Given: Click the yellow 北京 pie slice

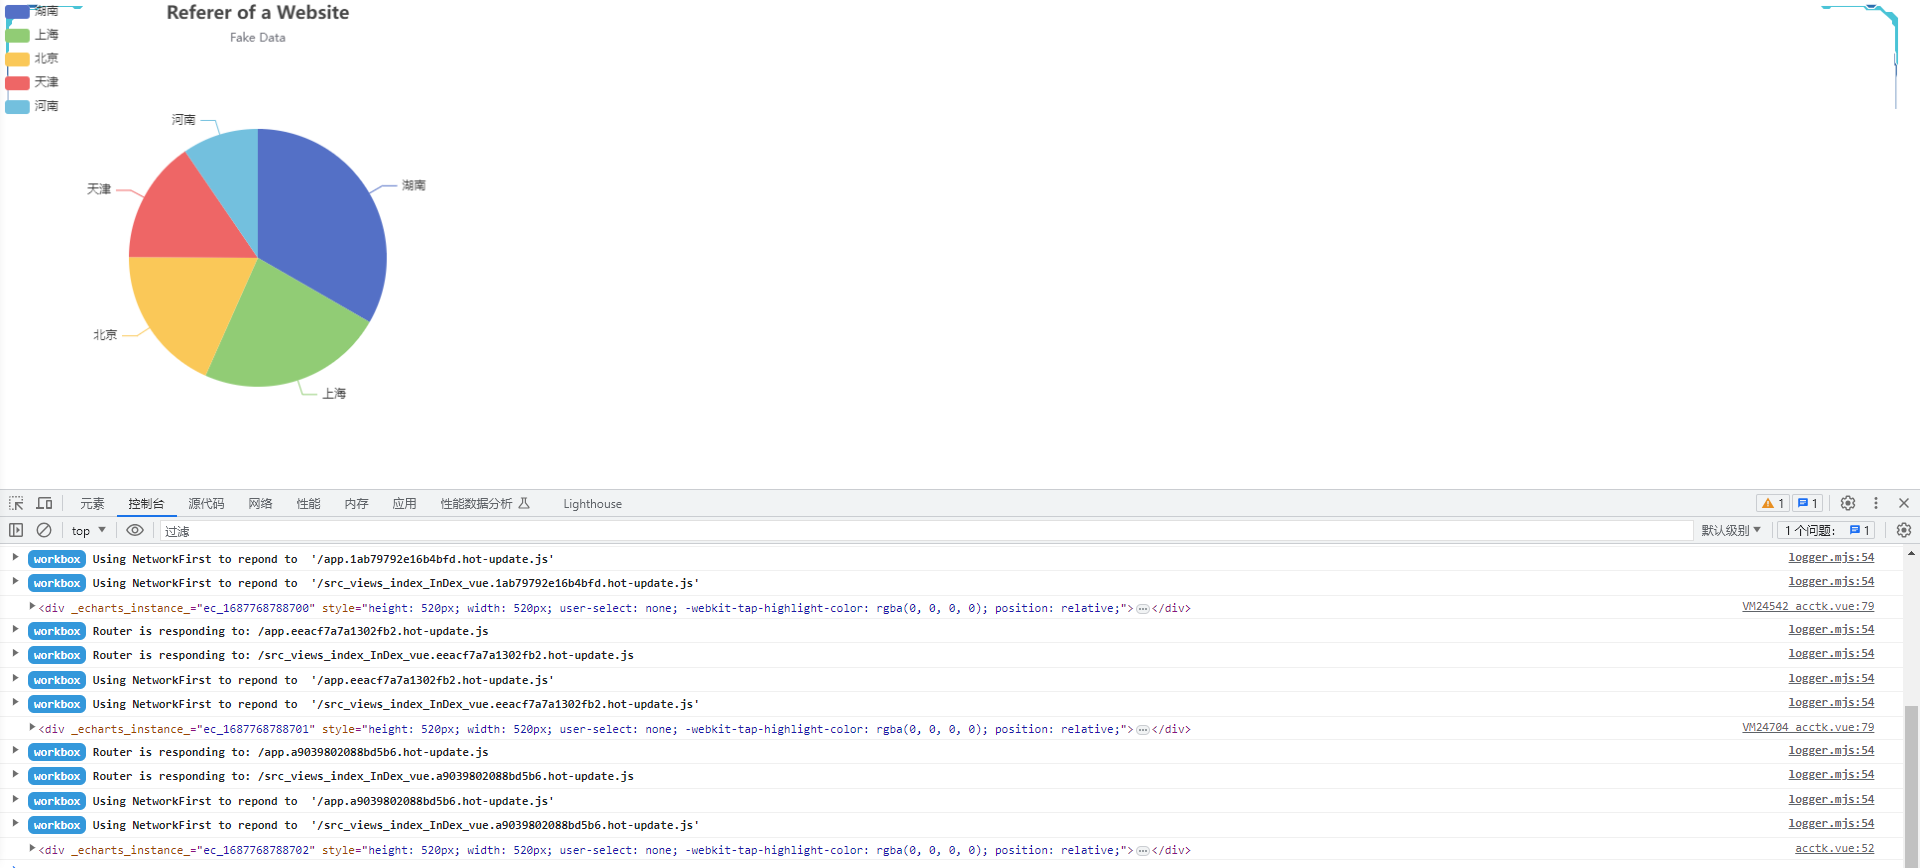Looking at the screenshot, I should coord(188,305).
